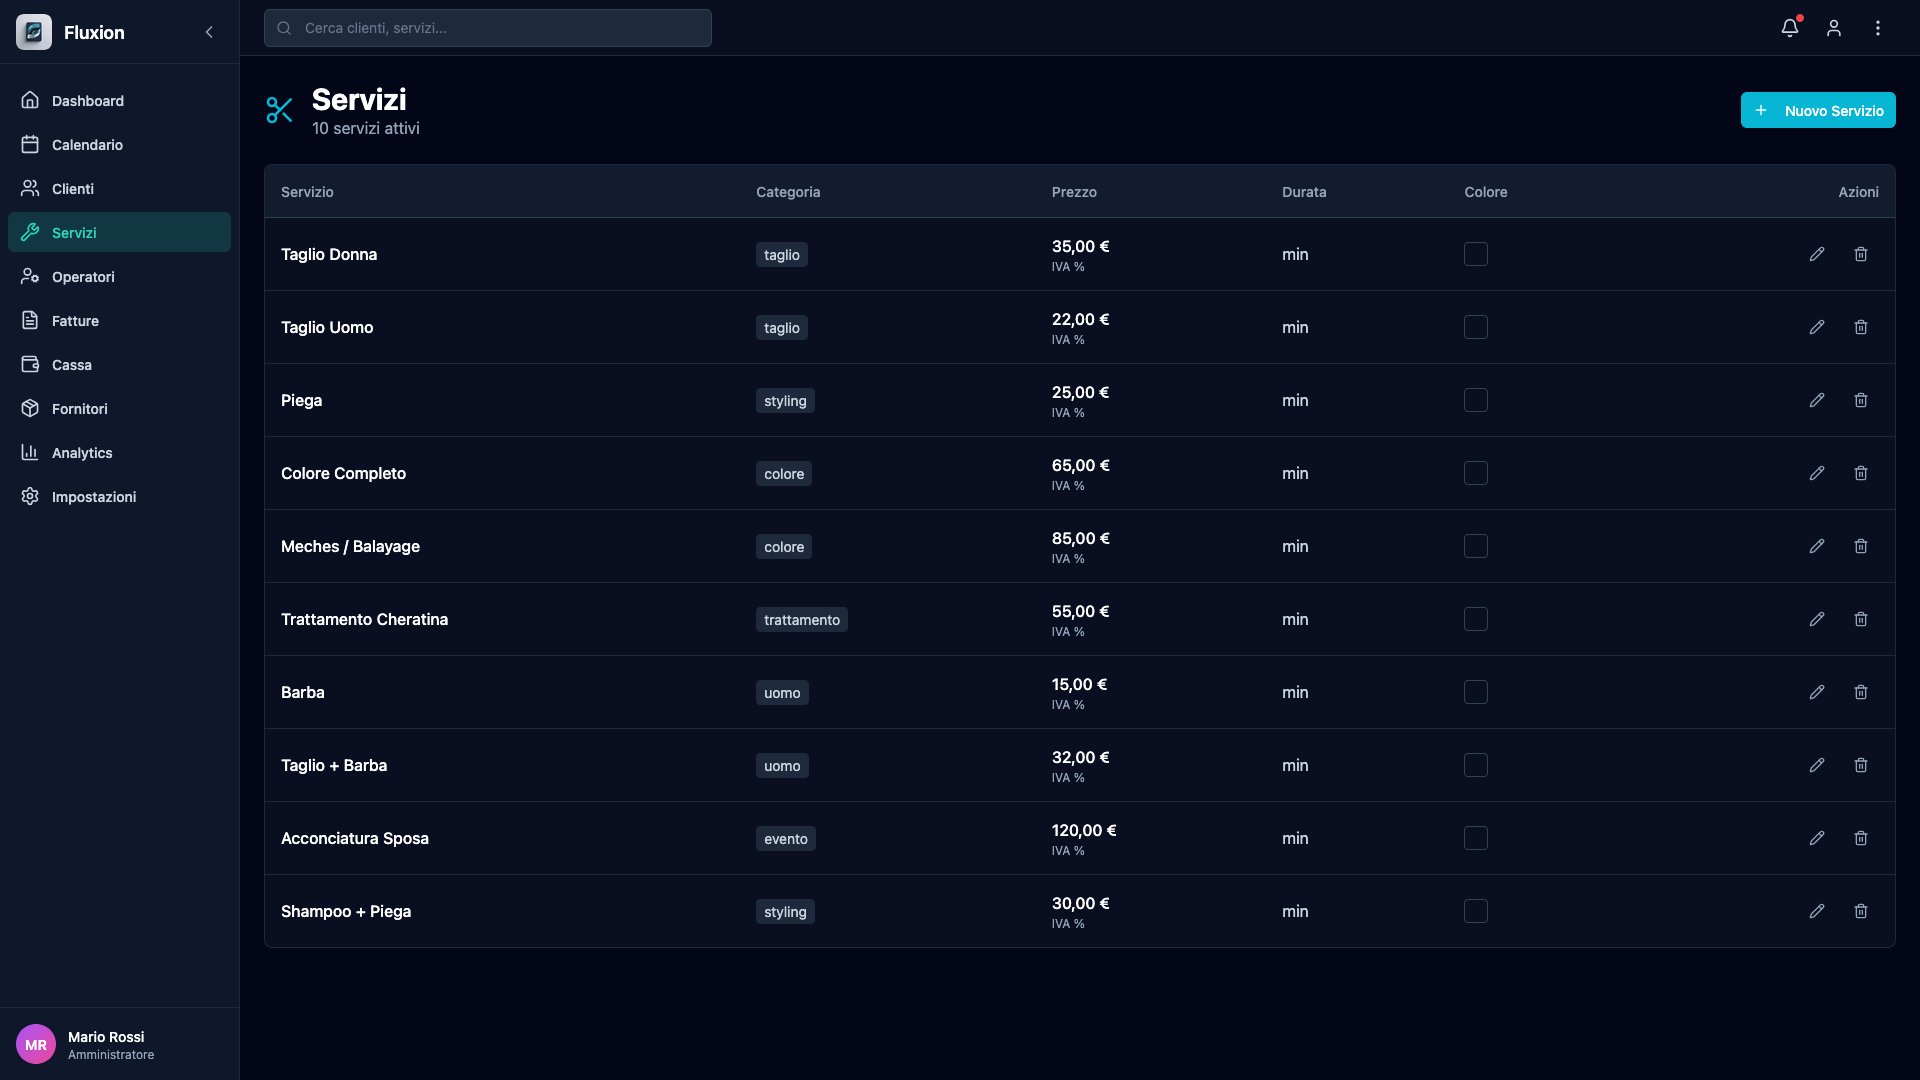Open the Fatture section
1920x1080 pixels.
[x=75, y=320]
